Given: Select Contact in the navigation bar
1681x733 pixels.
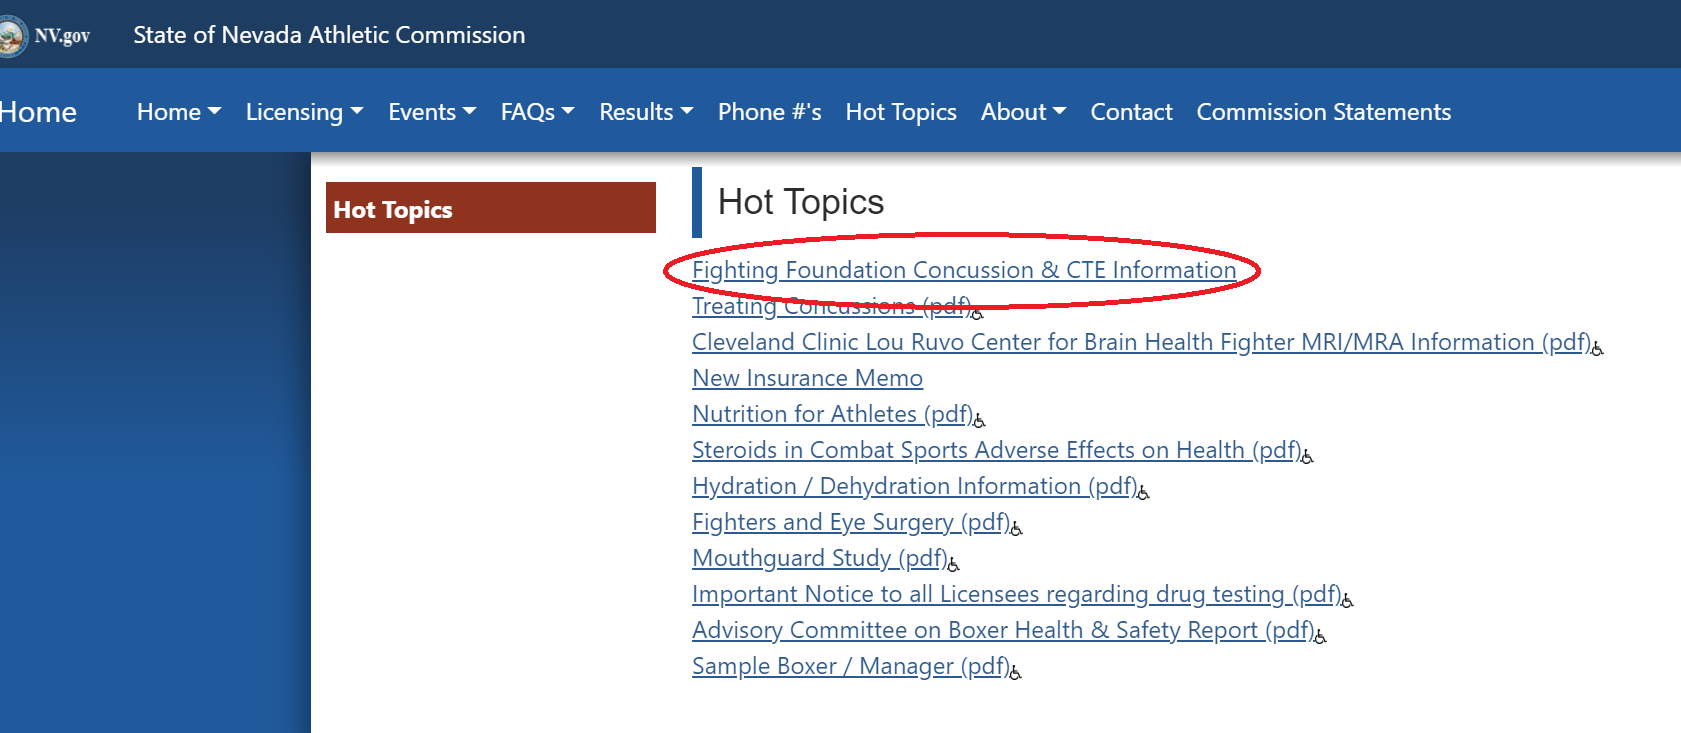Looking at the screenshot, I should (1131, 112).
